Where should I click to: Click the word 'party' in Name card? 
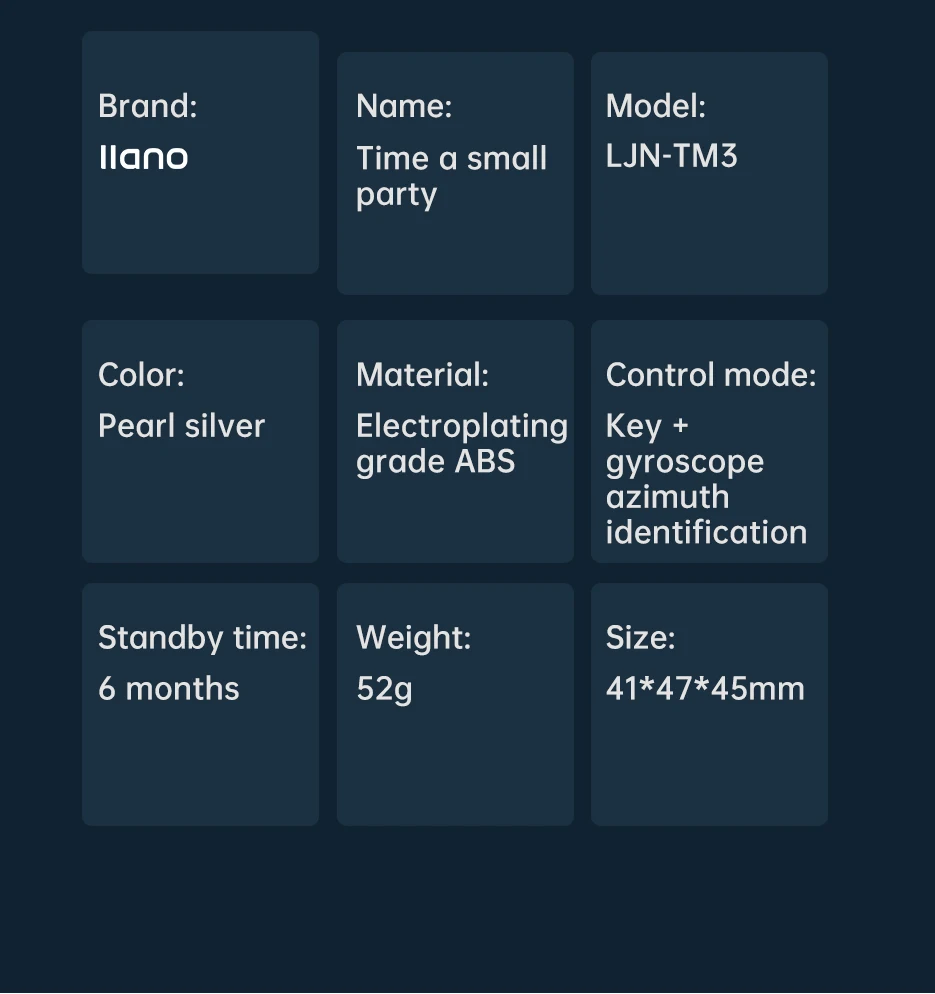[x=396, y=195]
